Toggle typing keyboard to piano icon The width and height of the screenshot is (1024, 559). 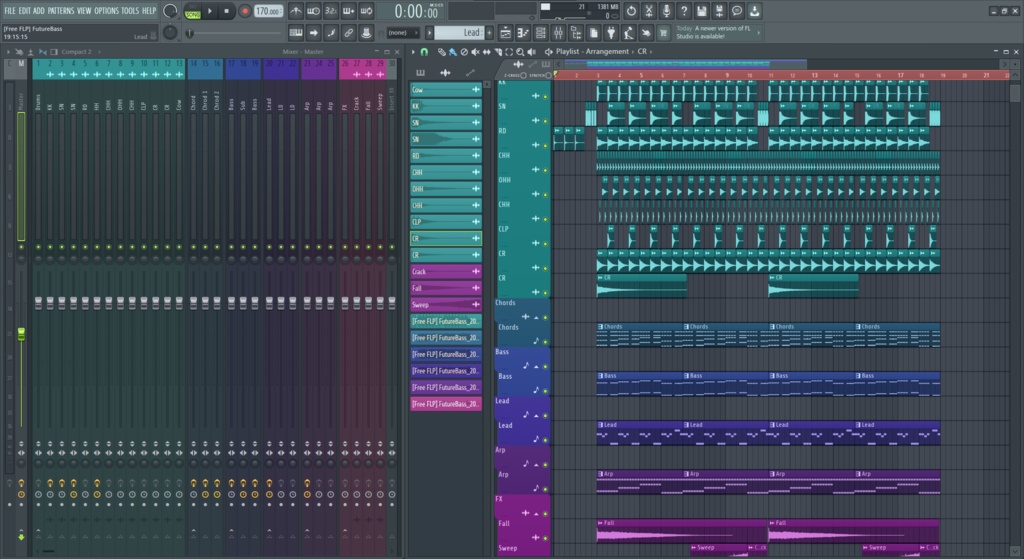point(296,33)
